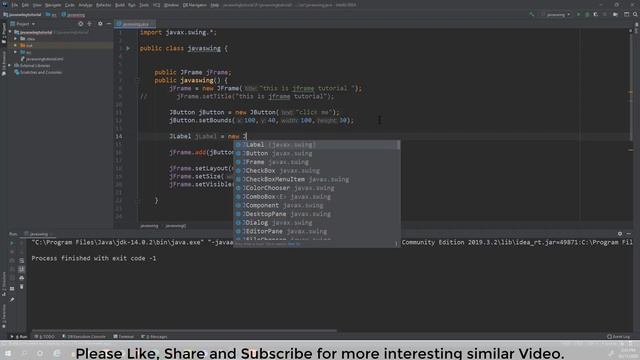Open the TODO tool window tab

click(x=45, y=337)
